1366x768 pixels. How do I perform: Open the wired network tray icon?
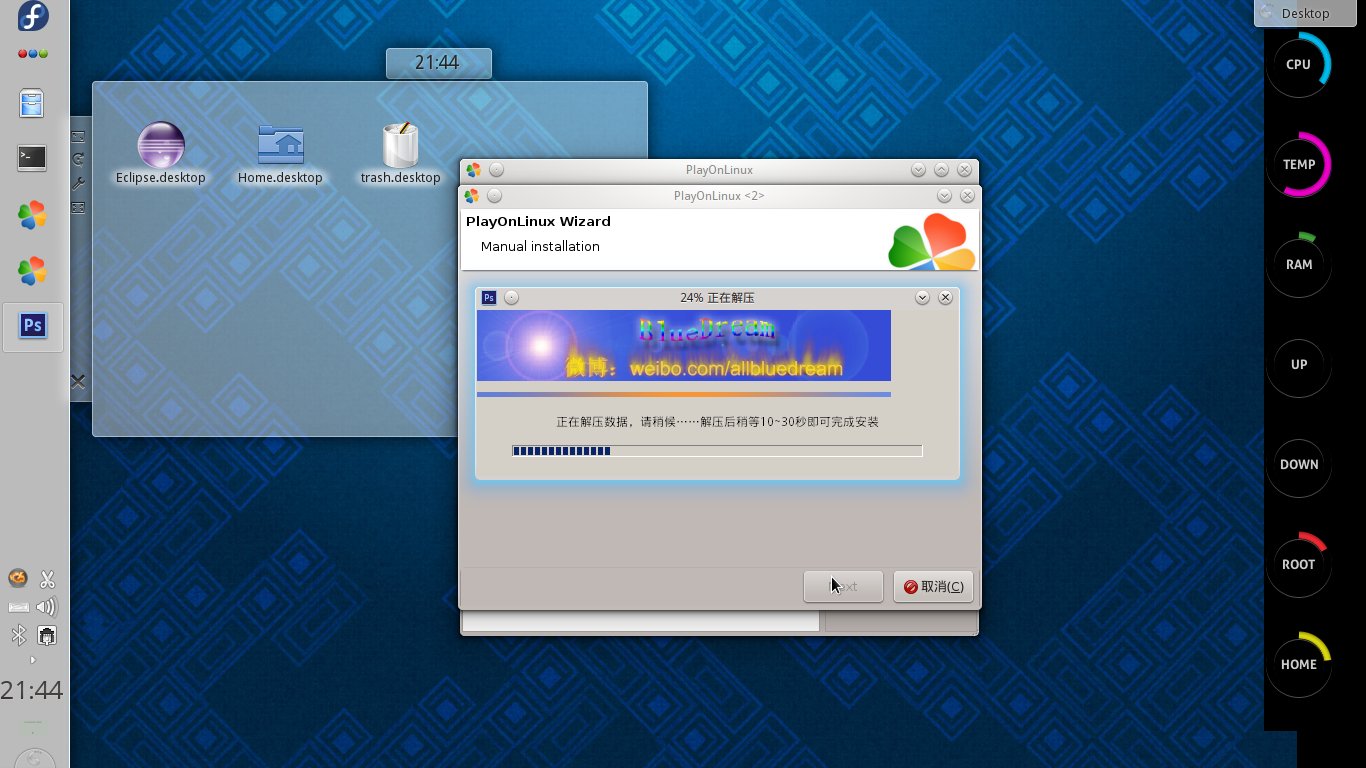tap(47, 635)
